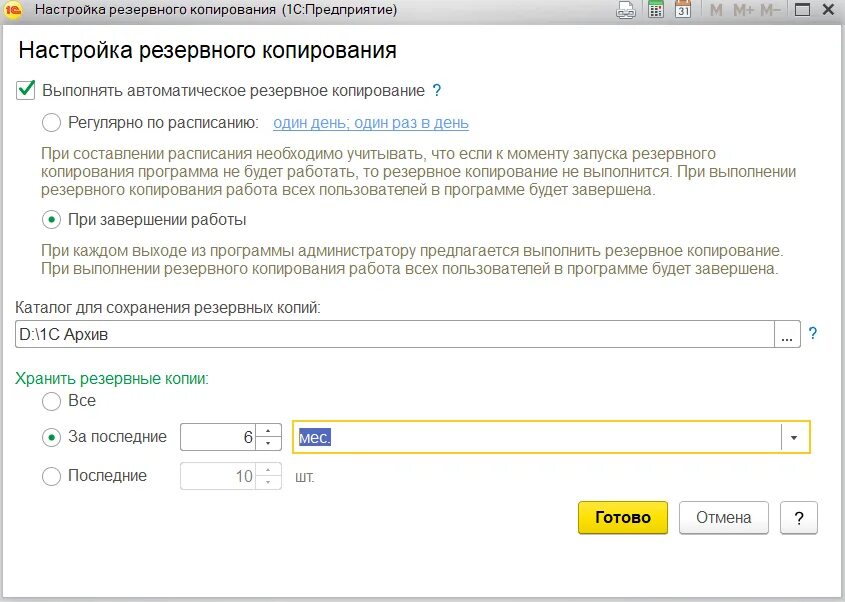Viewport: 845px width, 602px height.
Task: Click the backup folder path field
Action: pyautogui.click(x=394, y=334)
